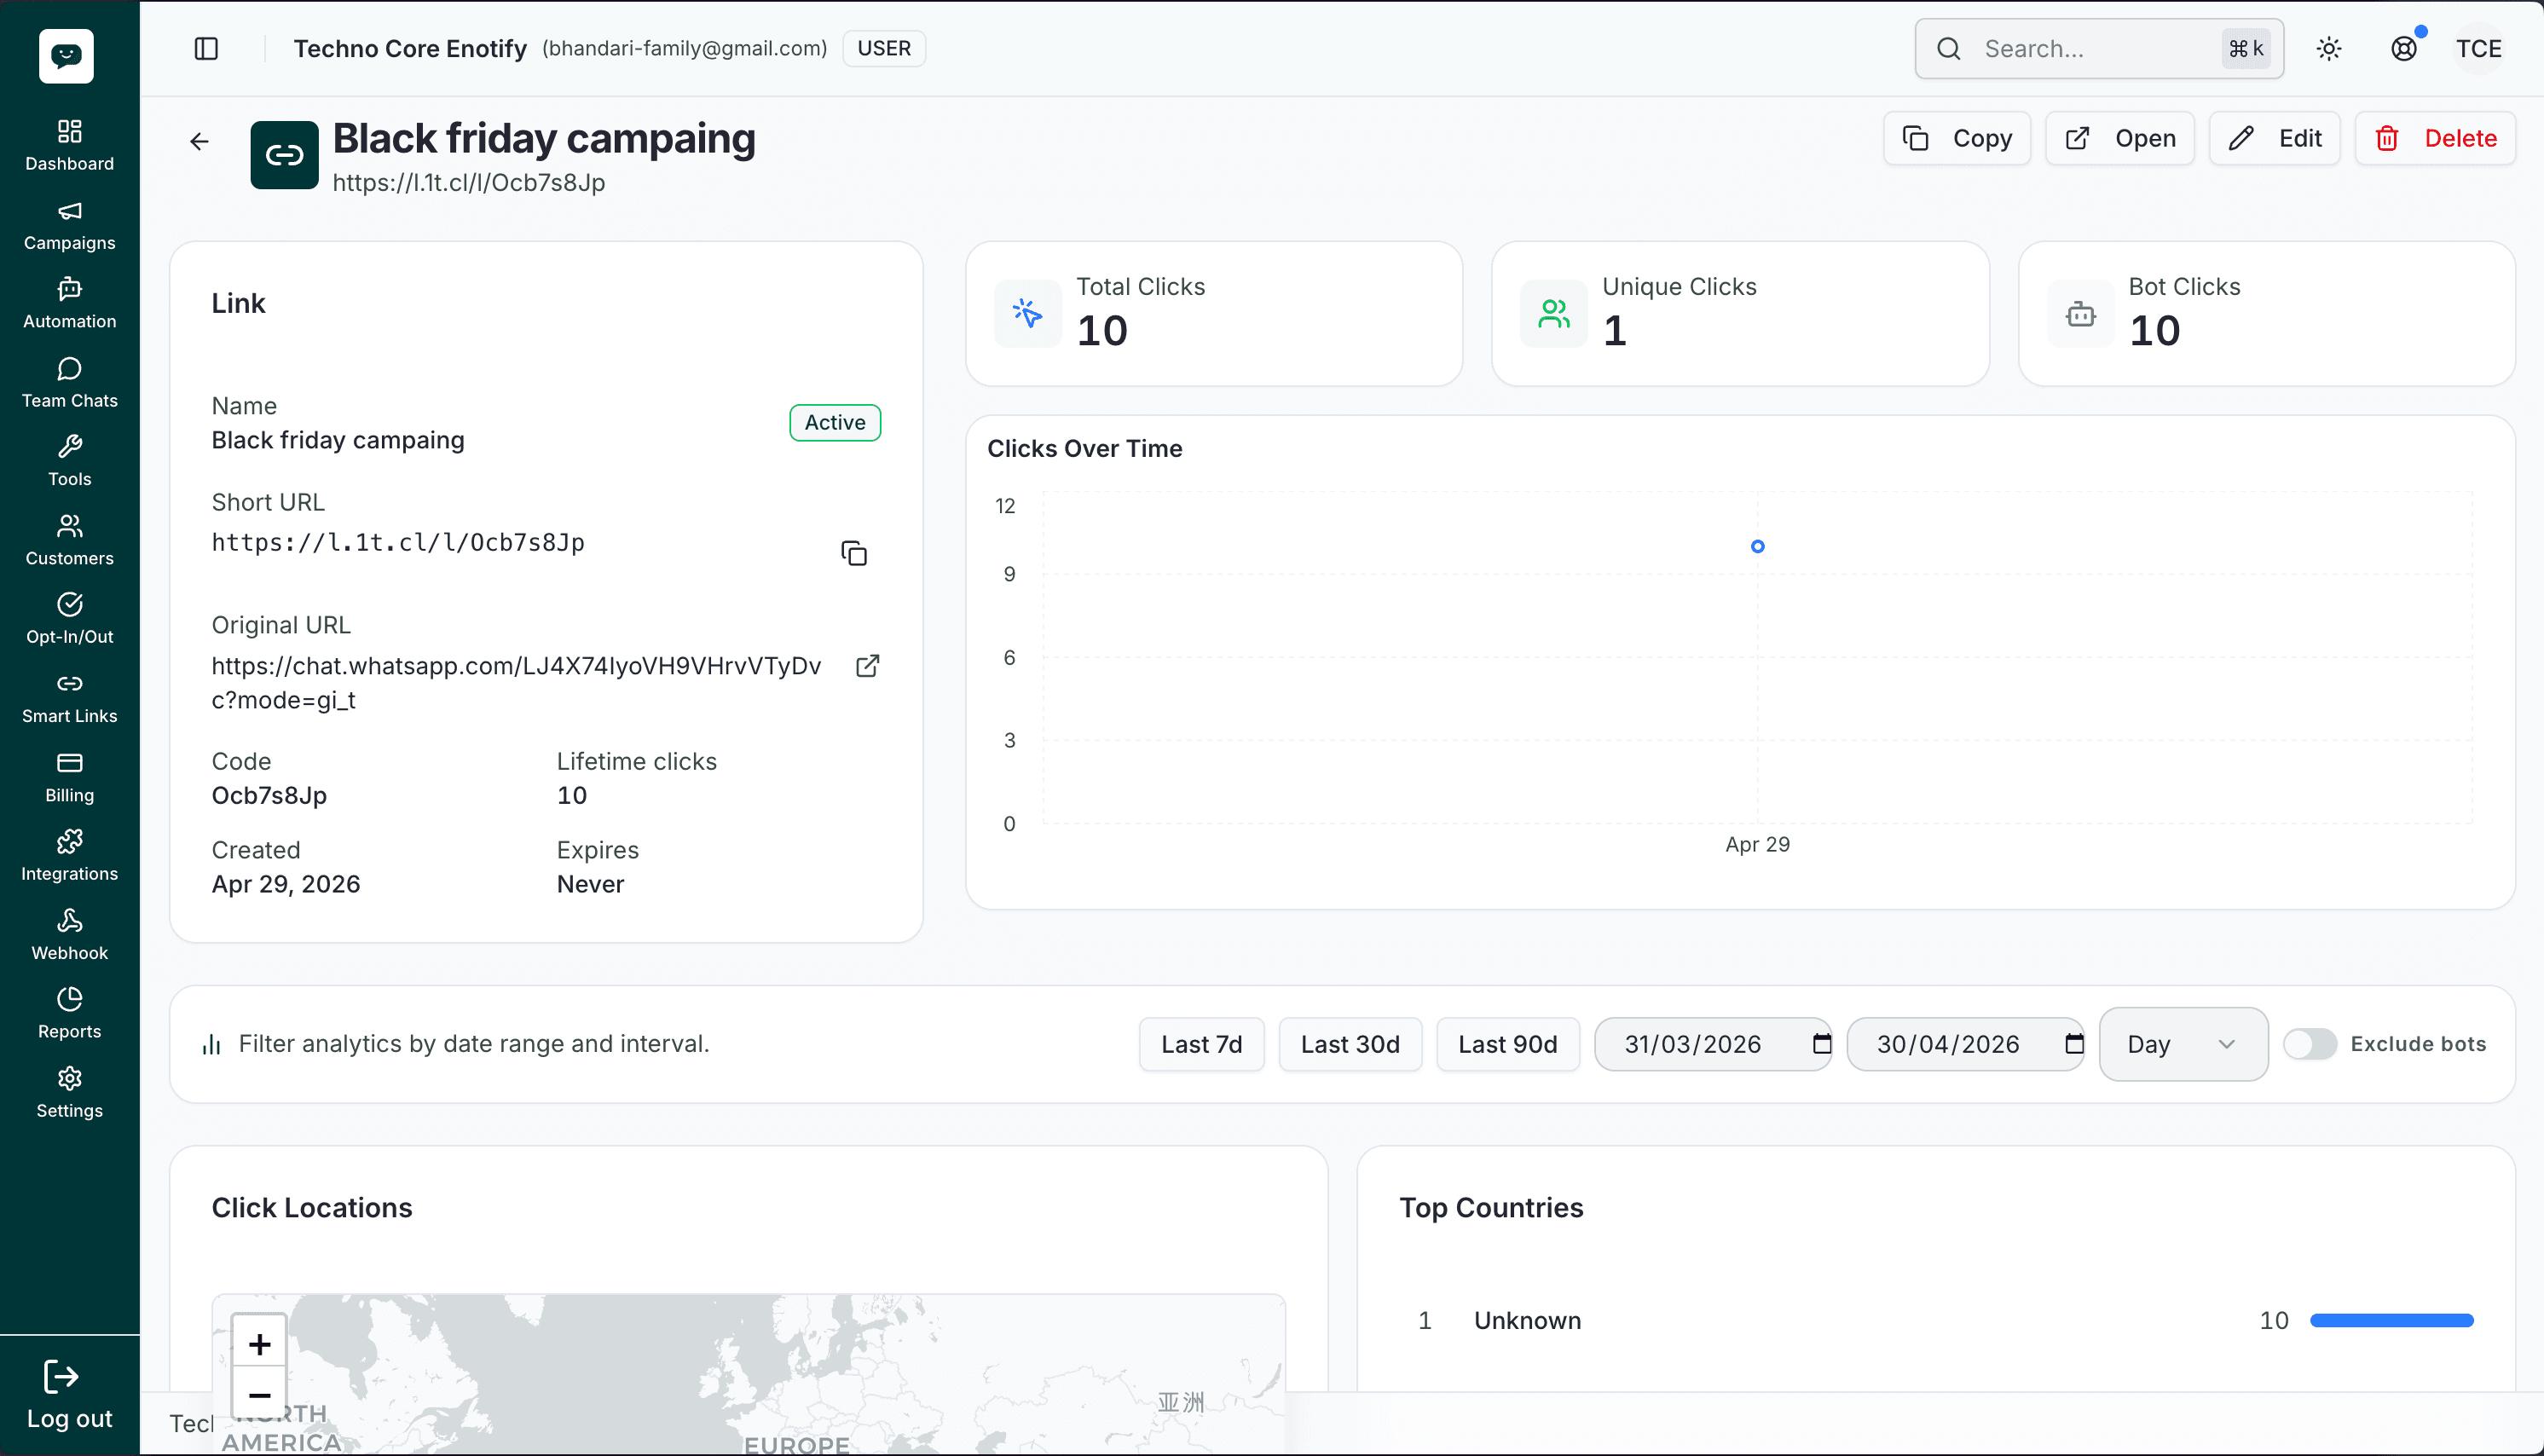This screenshot has width=2544, height=1456.
Task: Copy the short URL with copy icon
Action: coord(854,553)
